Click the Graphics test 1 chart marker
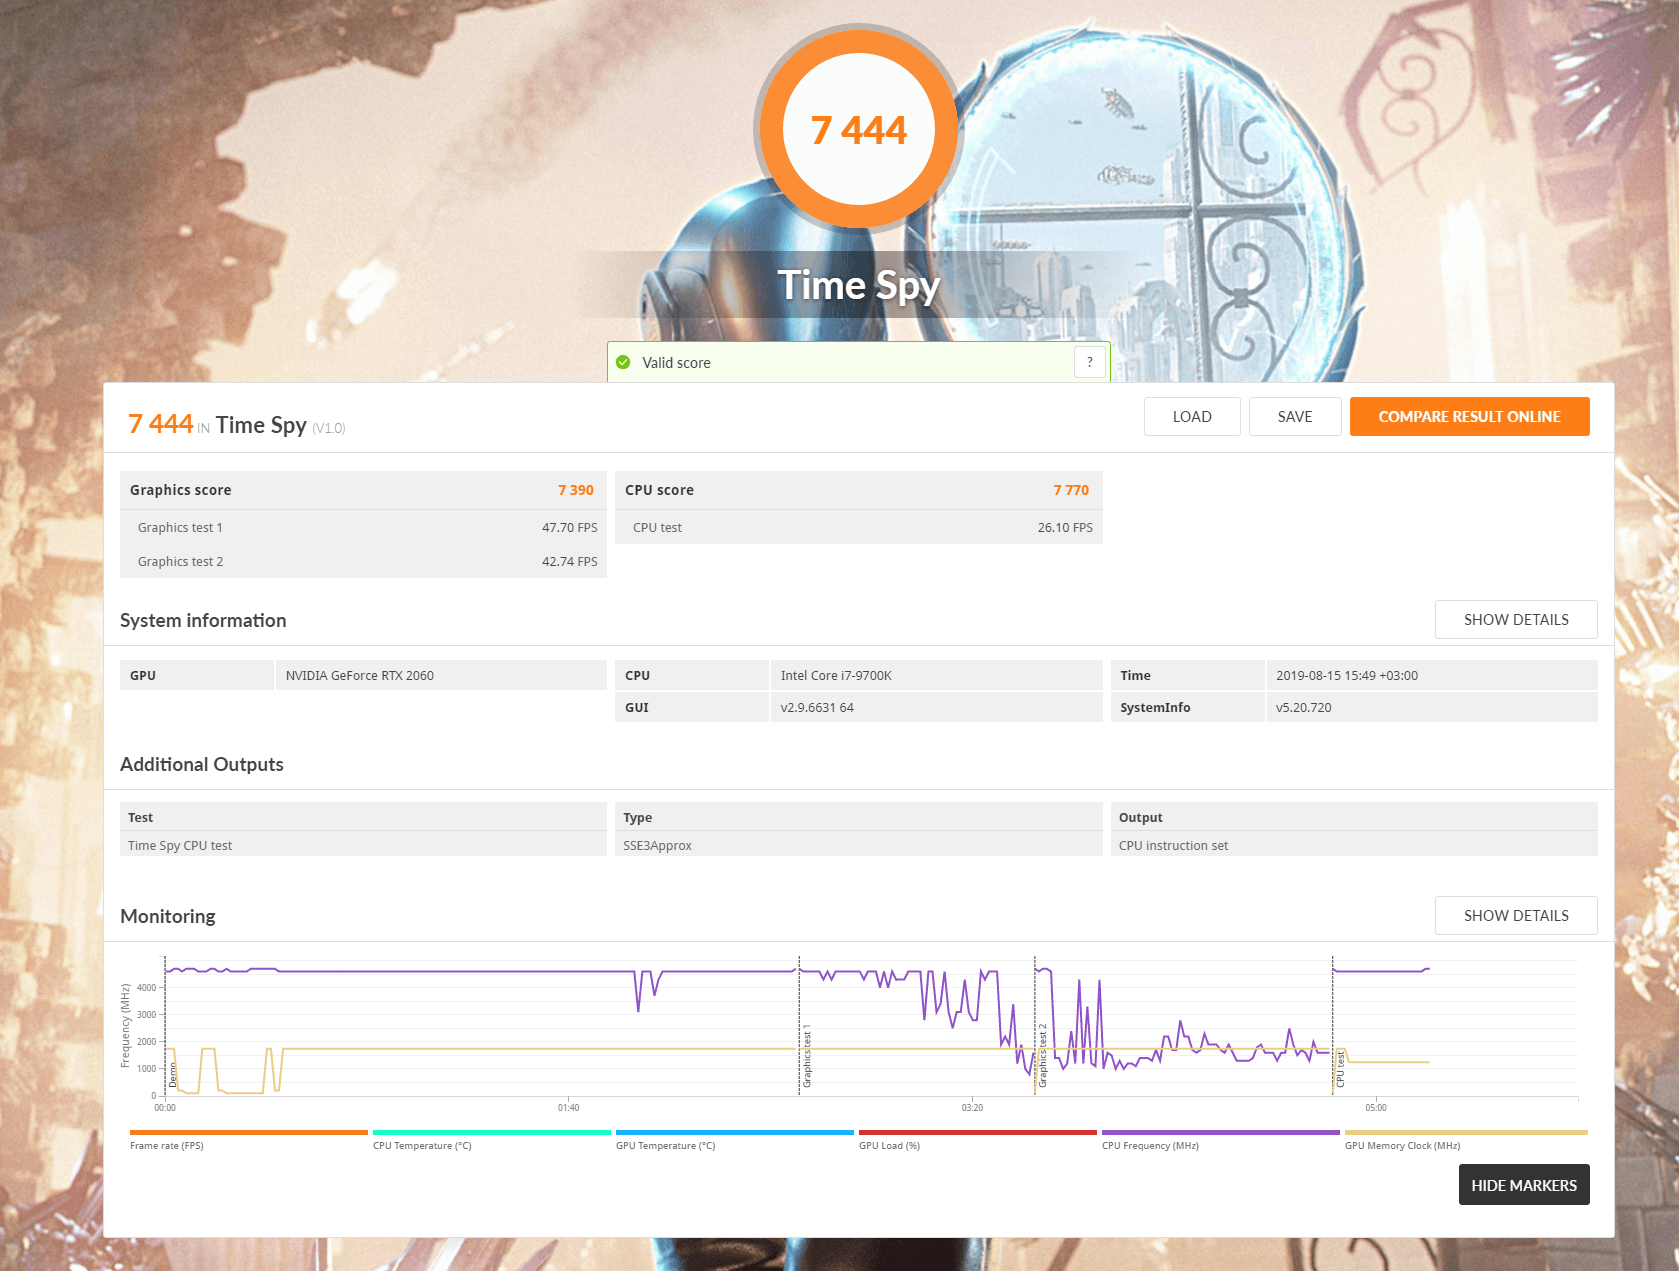The image size is (1679, 1271). pyautogui.click(x=807, y=1057)
